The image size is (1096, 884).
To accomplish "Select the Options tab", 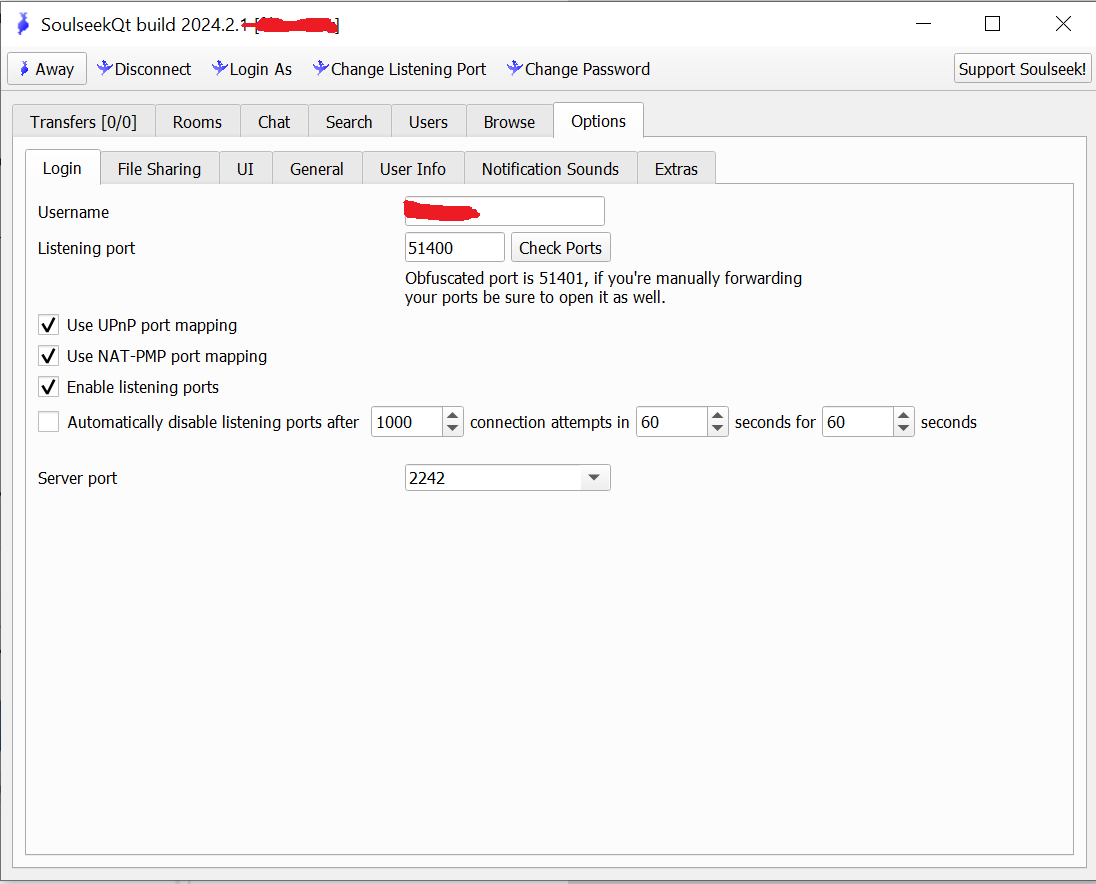I will point(598,121).
